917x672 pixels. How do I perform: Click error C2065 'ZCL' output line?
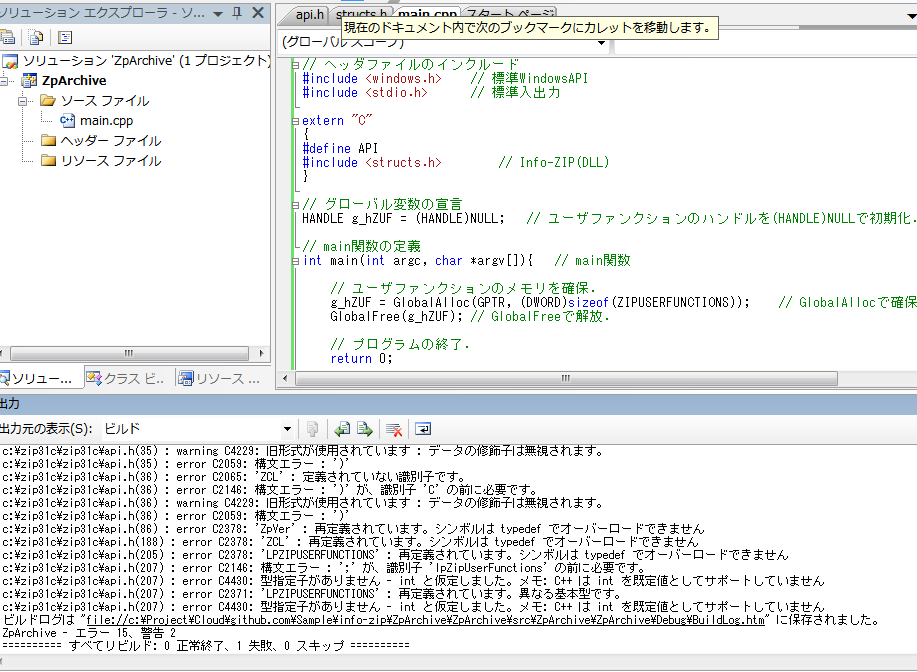233,477
